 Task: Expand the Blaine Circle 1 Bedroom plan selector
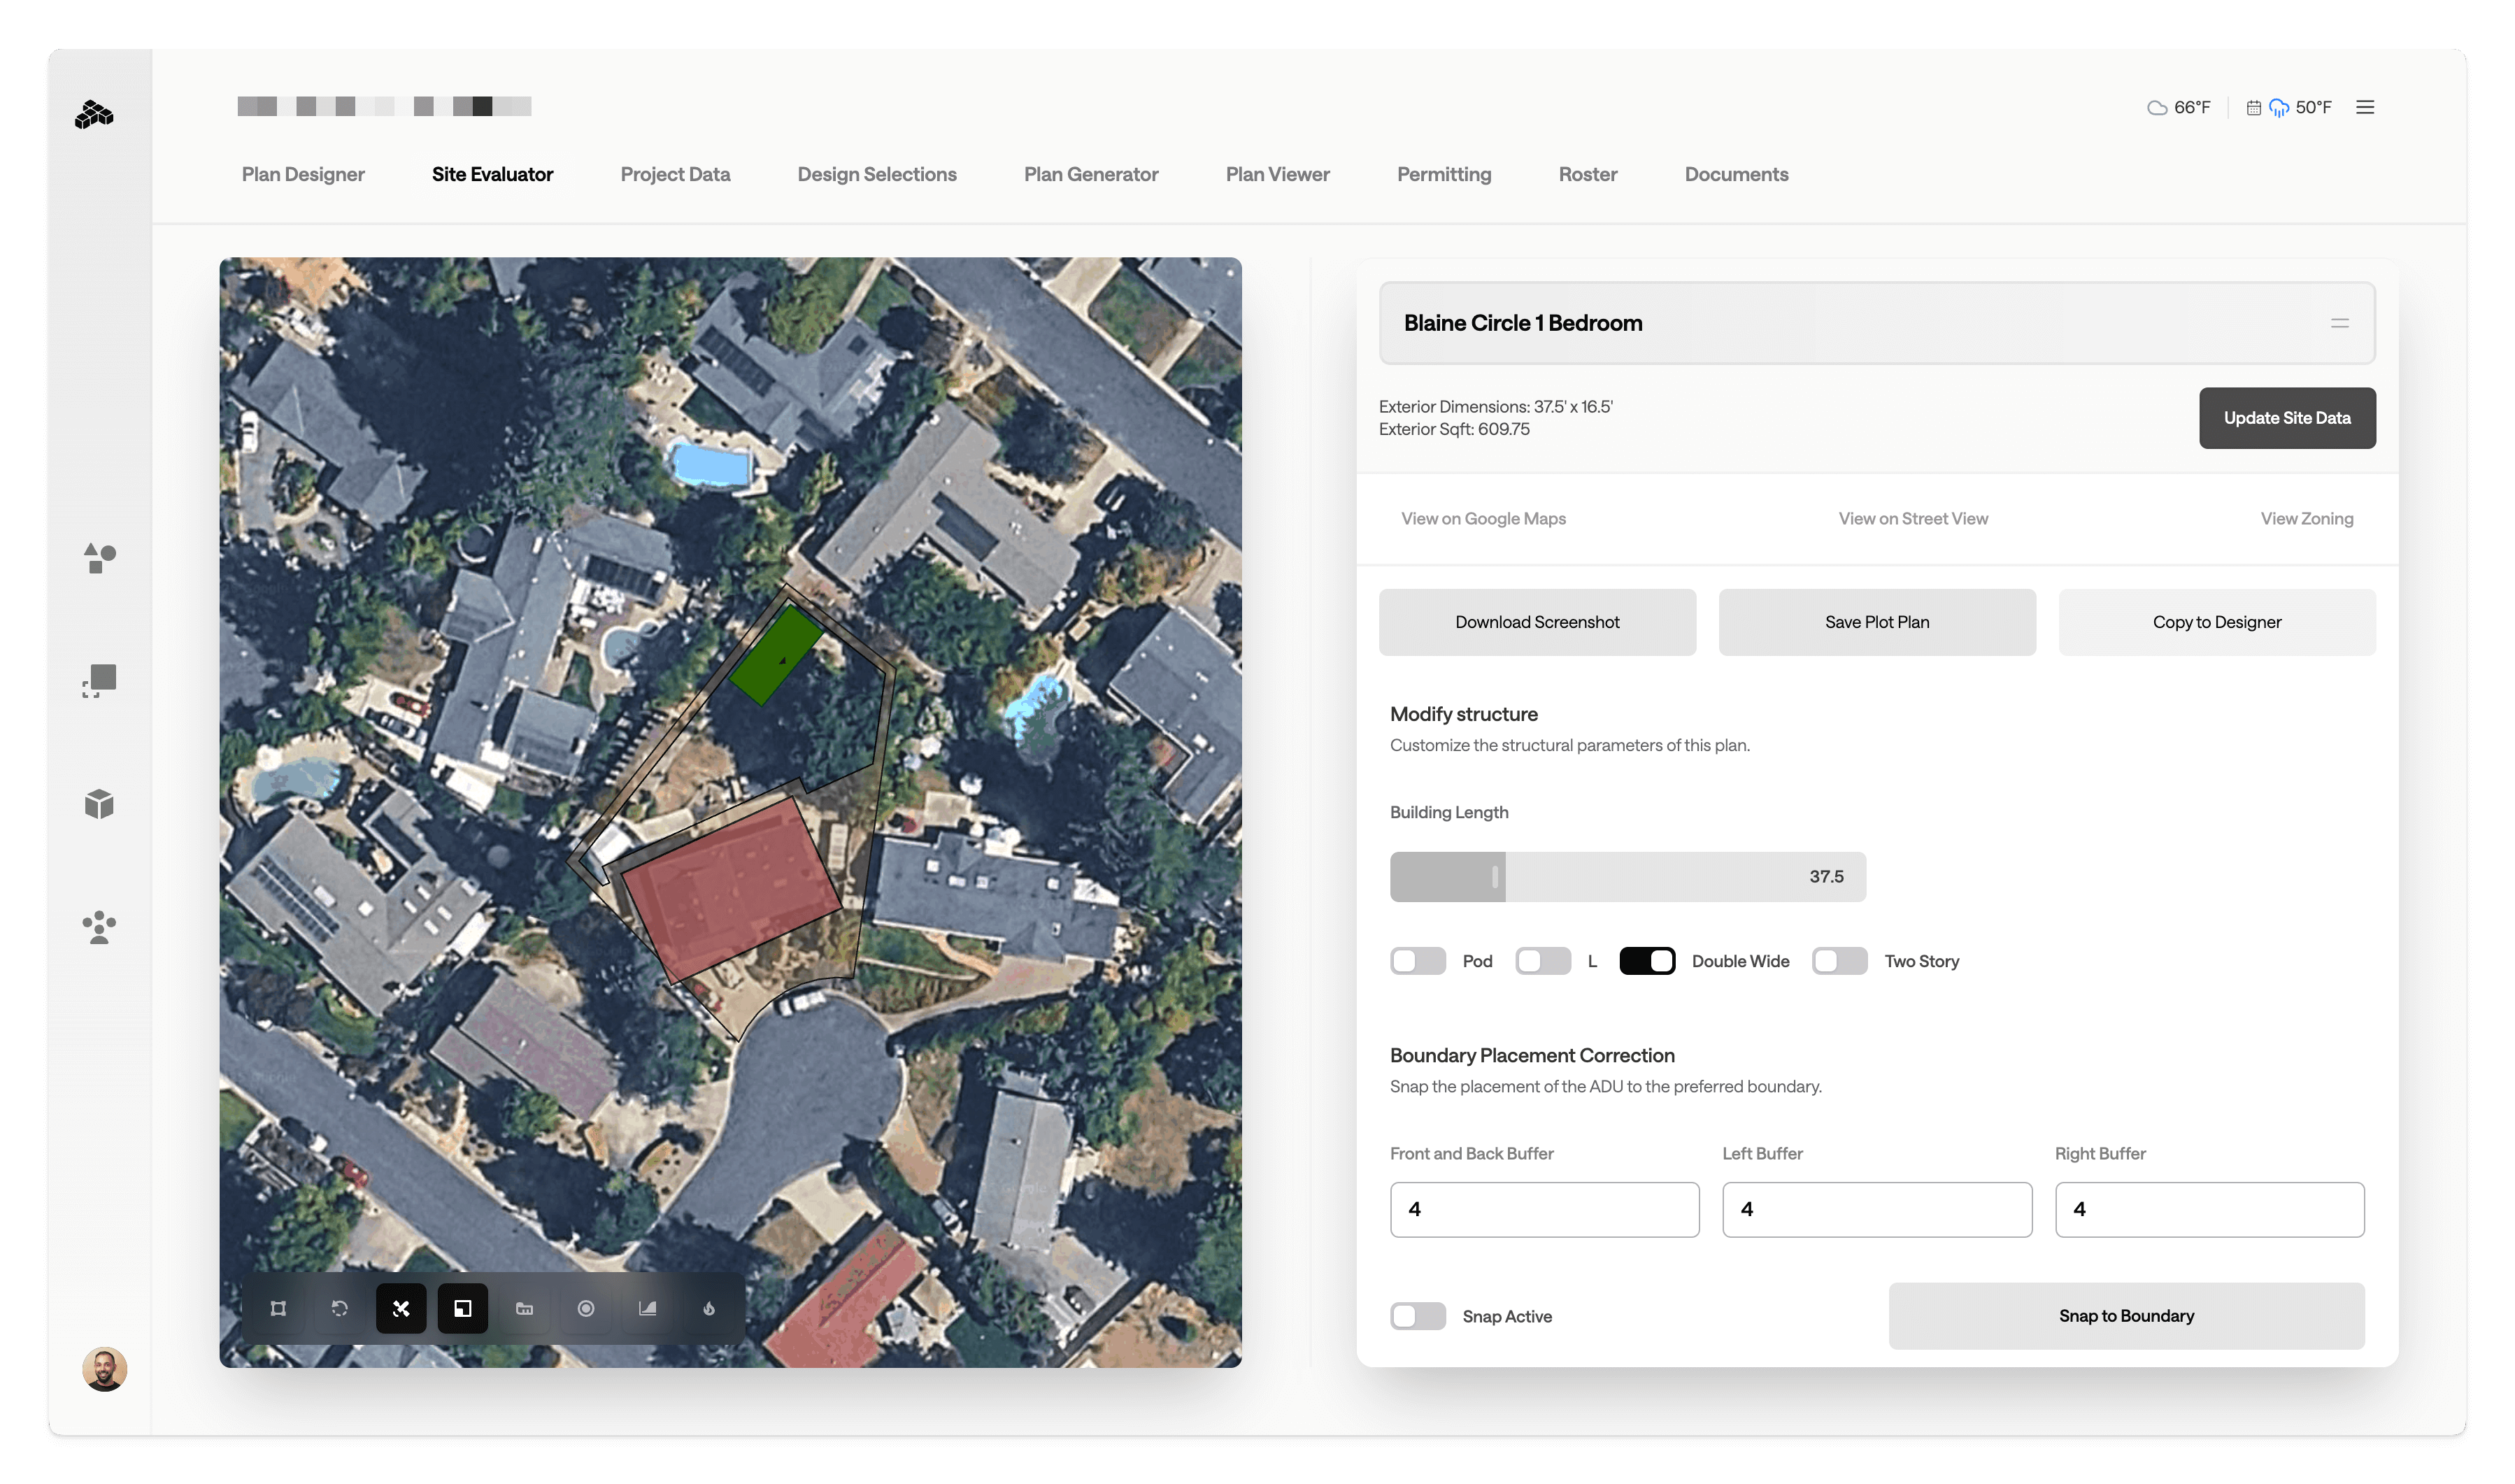point(2340,322)
